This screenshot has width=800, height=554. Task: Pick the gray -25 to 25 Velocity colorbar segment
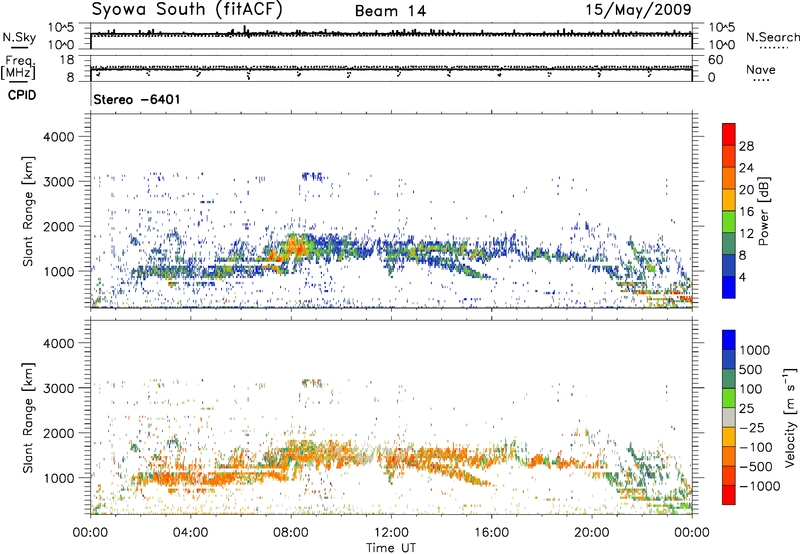click(729, 417)
